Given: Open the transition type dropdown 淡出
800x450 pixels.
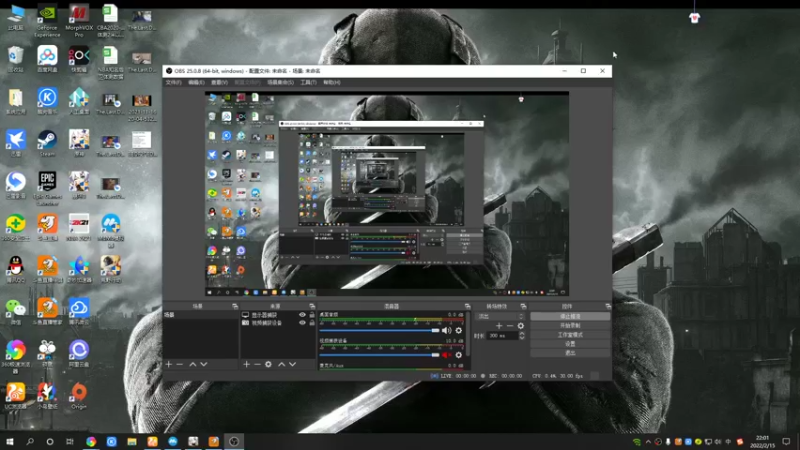Looking at the screenshot, I should click(x=500, y=316).
